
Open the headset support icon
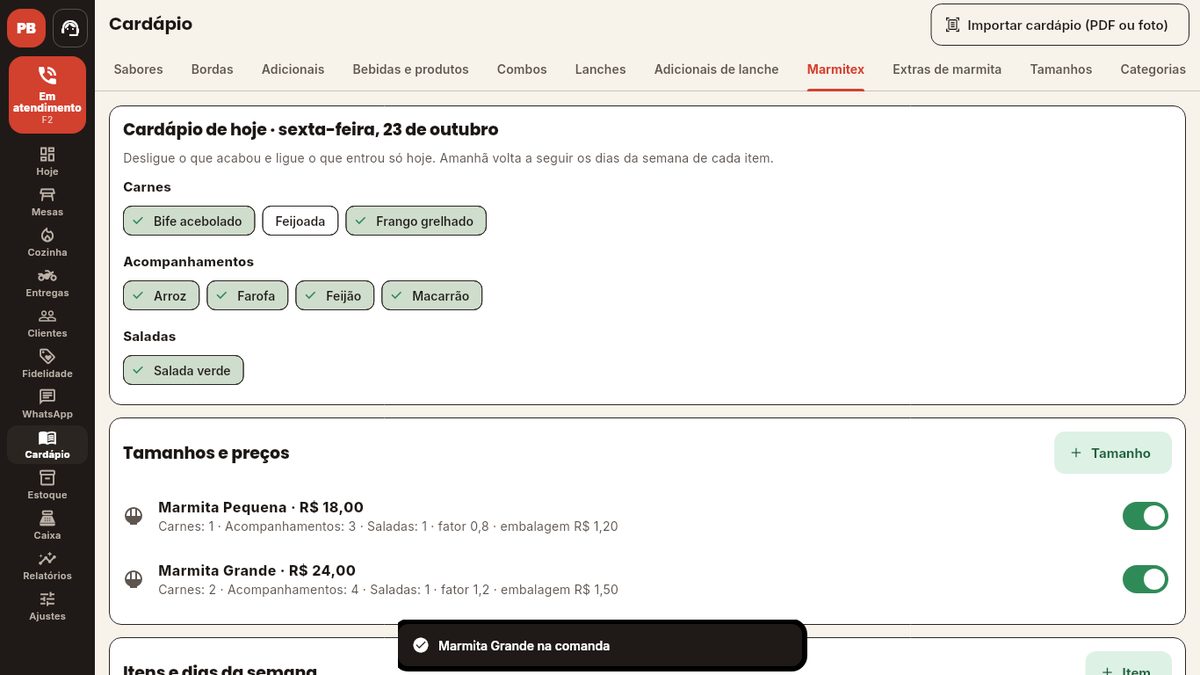(70, 28)
